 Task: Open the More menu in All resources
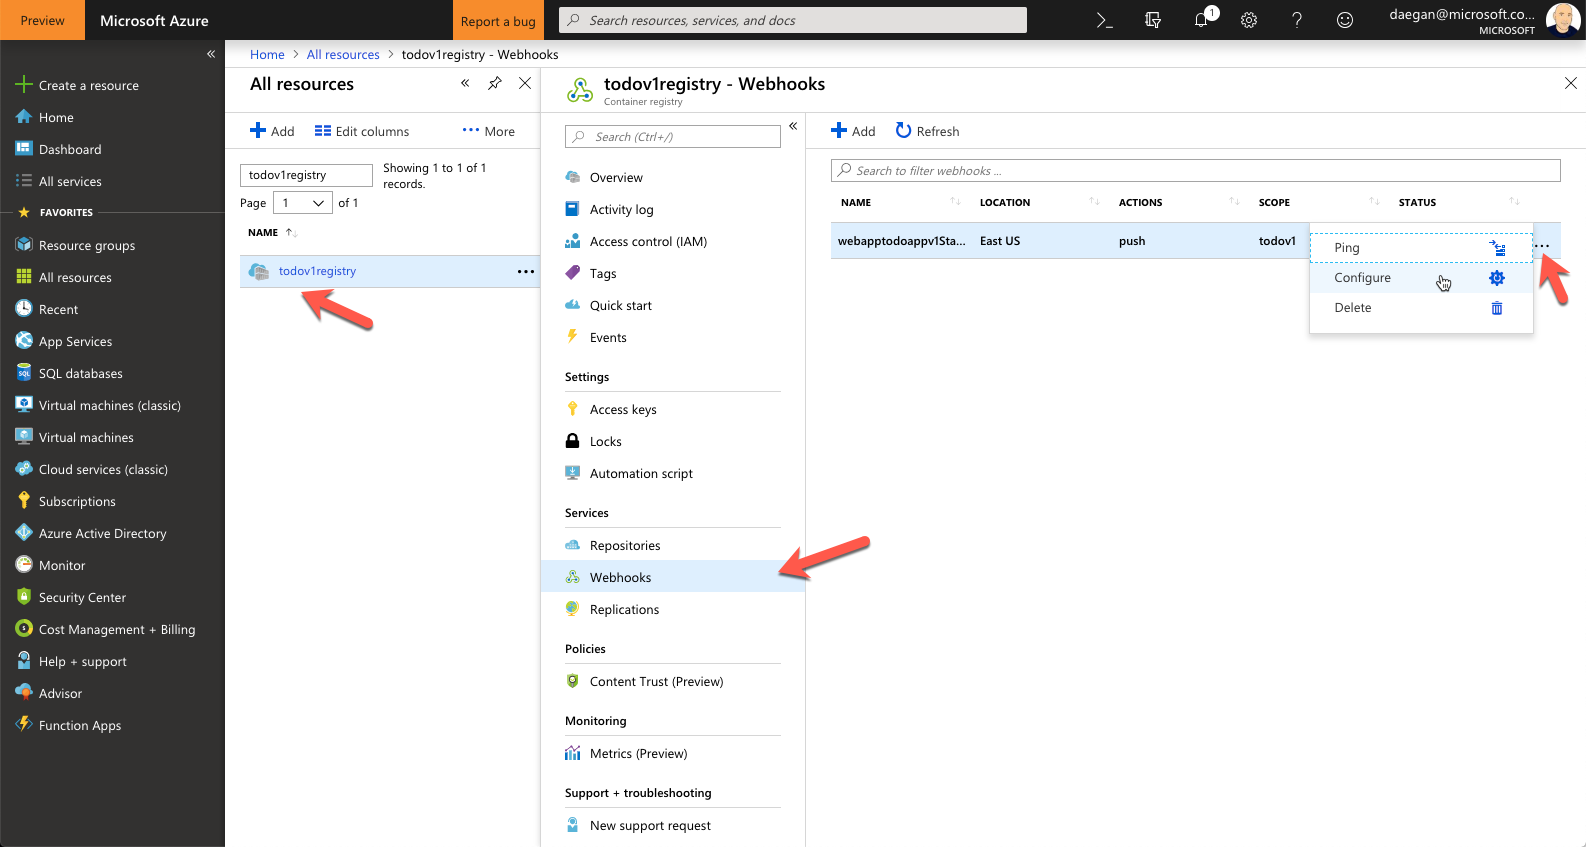(x=489, y=131)
